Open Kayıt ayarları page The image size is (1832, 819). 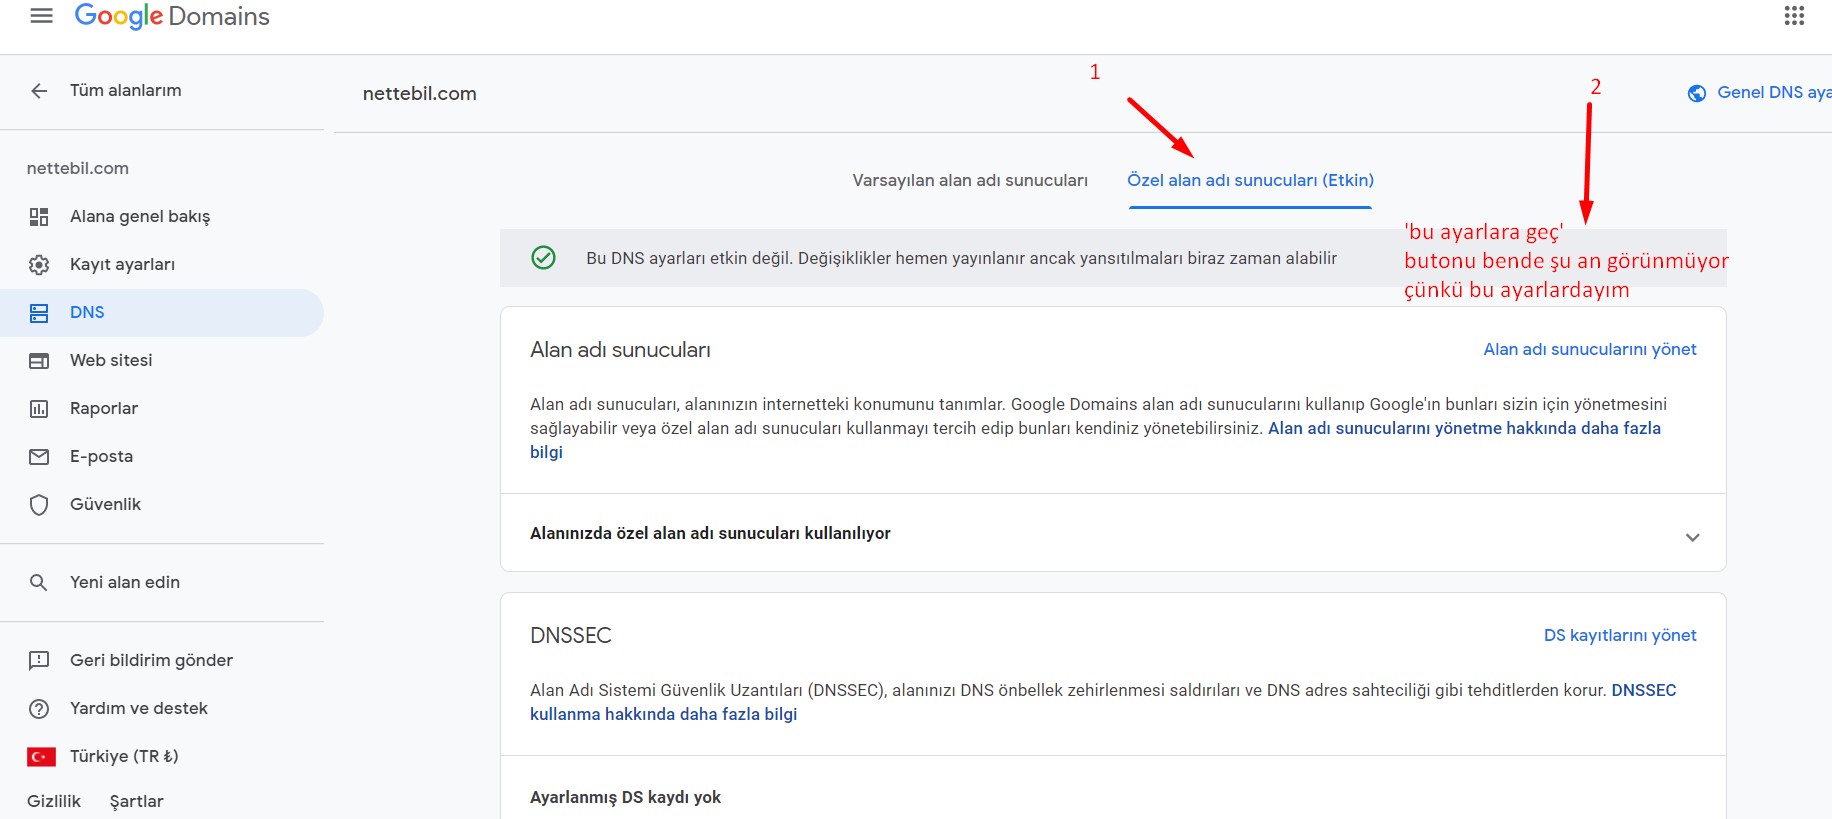122,265
